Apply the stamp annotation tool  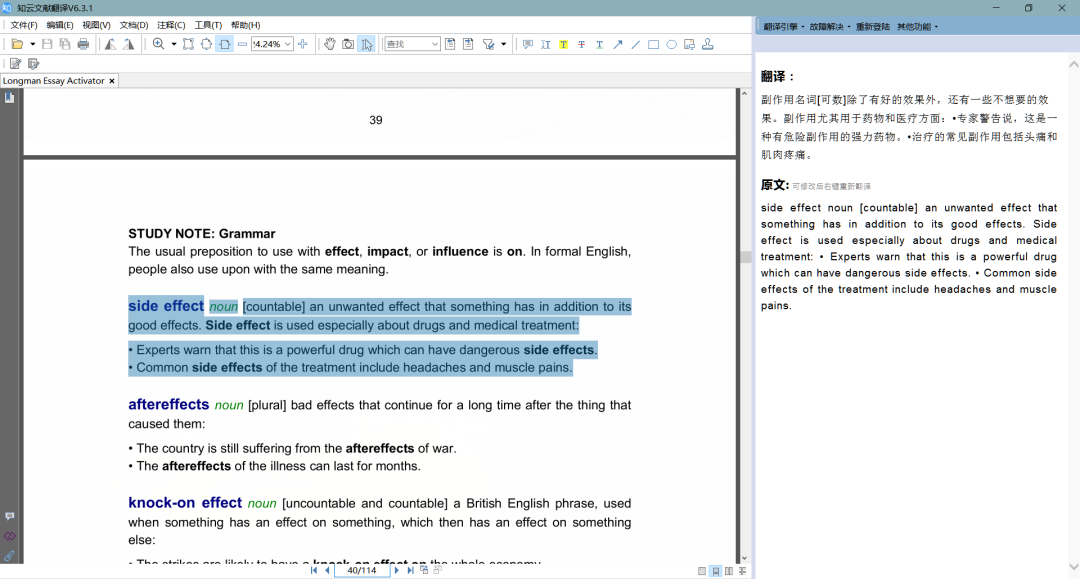point(709,44)
